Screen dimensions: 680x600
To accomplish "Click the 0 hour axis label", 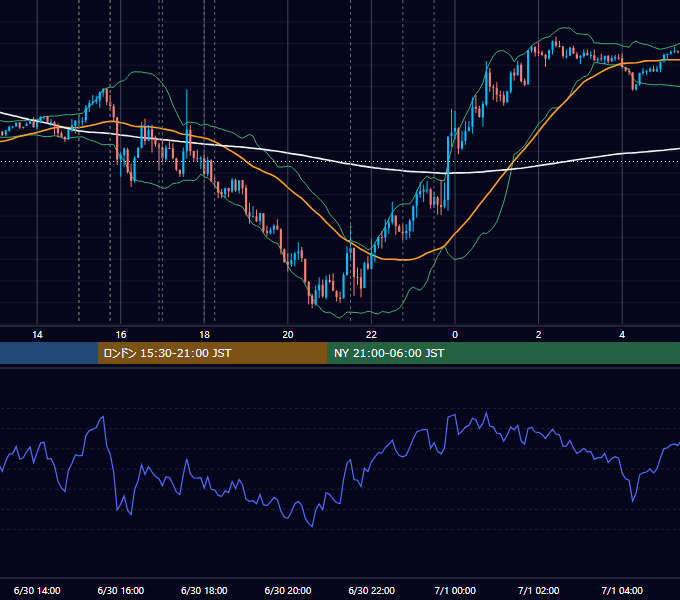I will (455, 335).
